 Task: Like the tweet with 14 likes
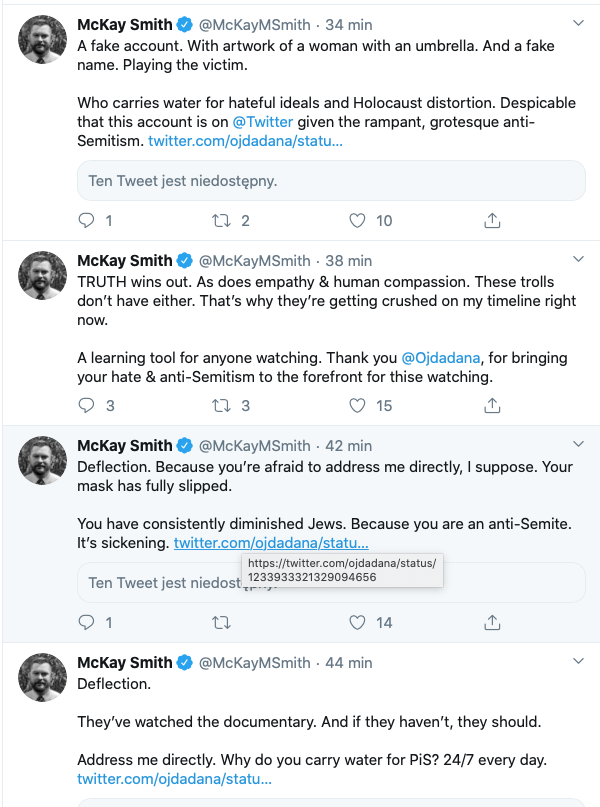(357, 622)
